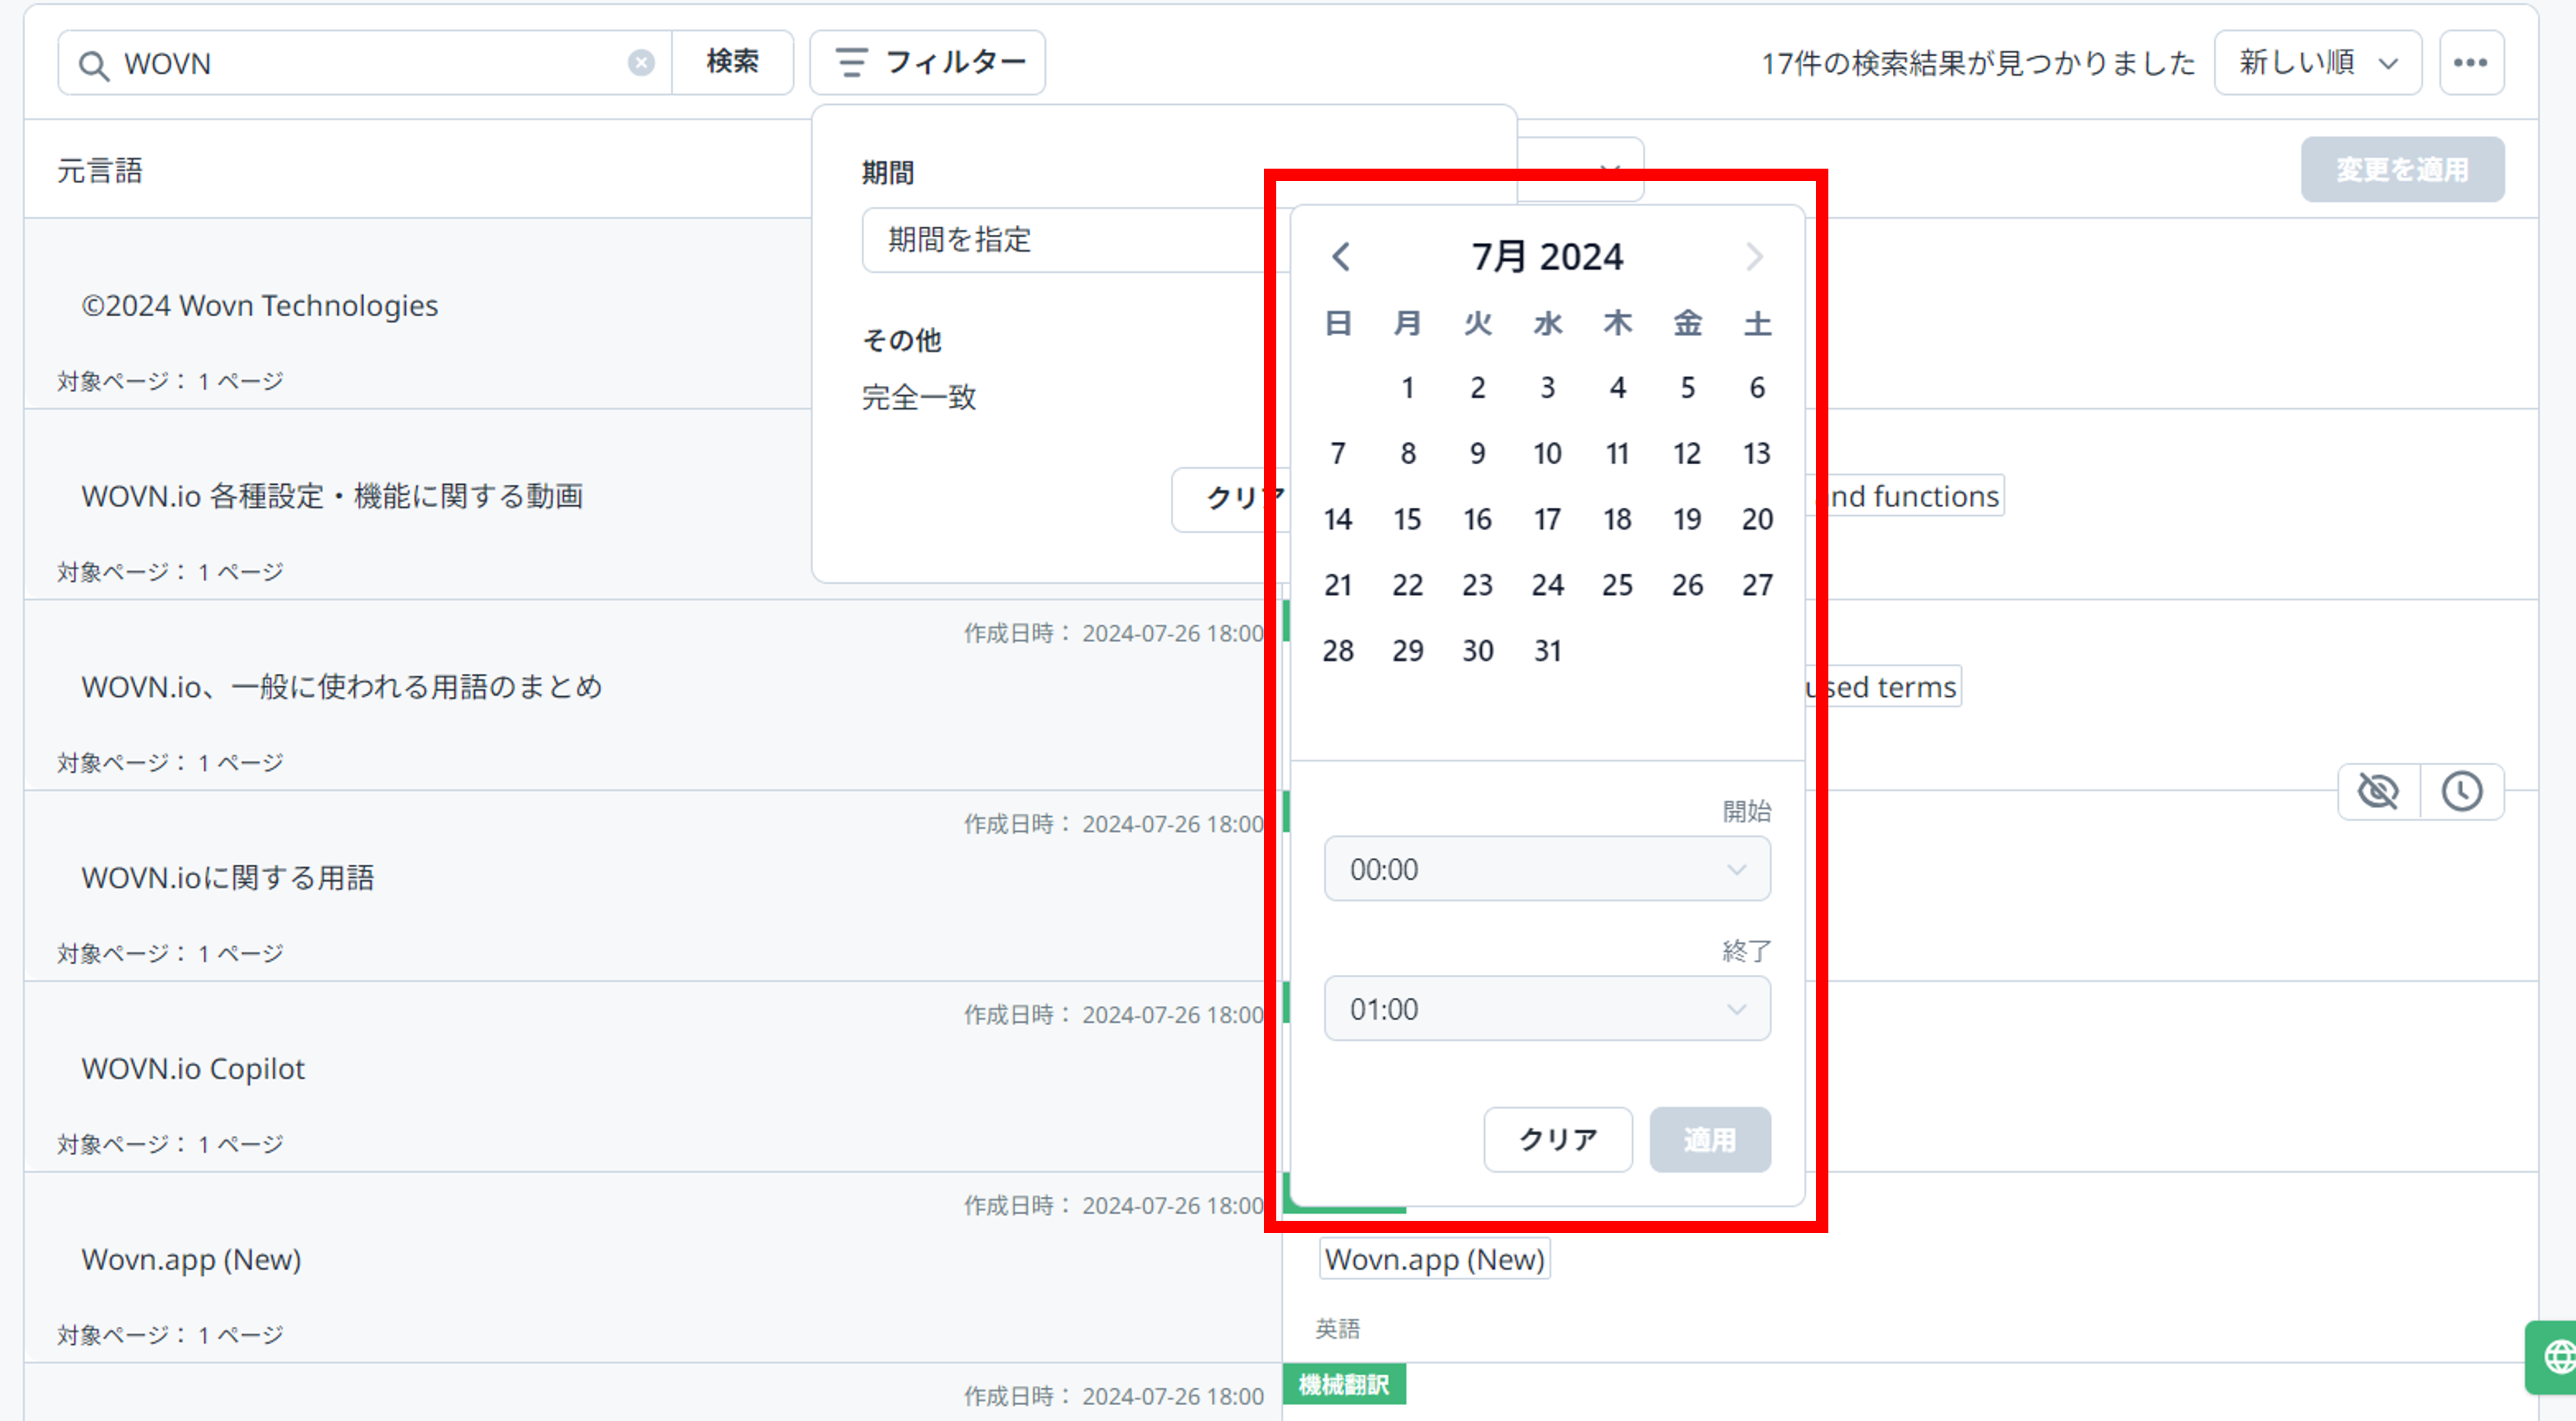Apply changes with the 変更を適用 button

pos(2403,169)
